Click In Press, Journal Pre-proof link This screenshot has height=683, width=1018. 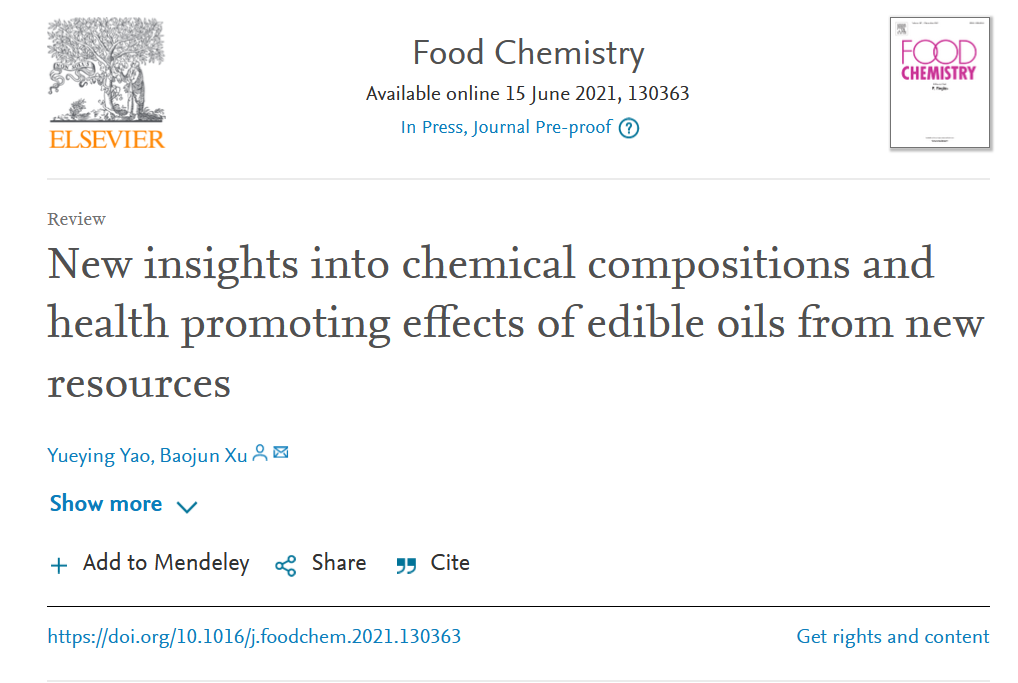coord(506,127)
